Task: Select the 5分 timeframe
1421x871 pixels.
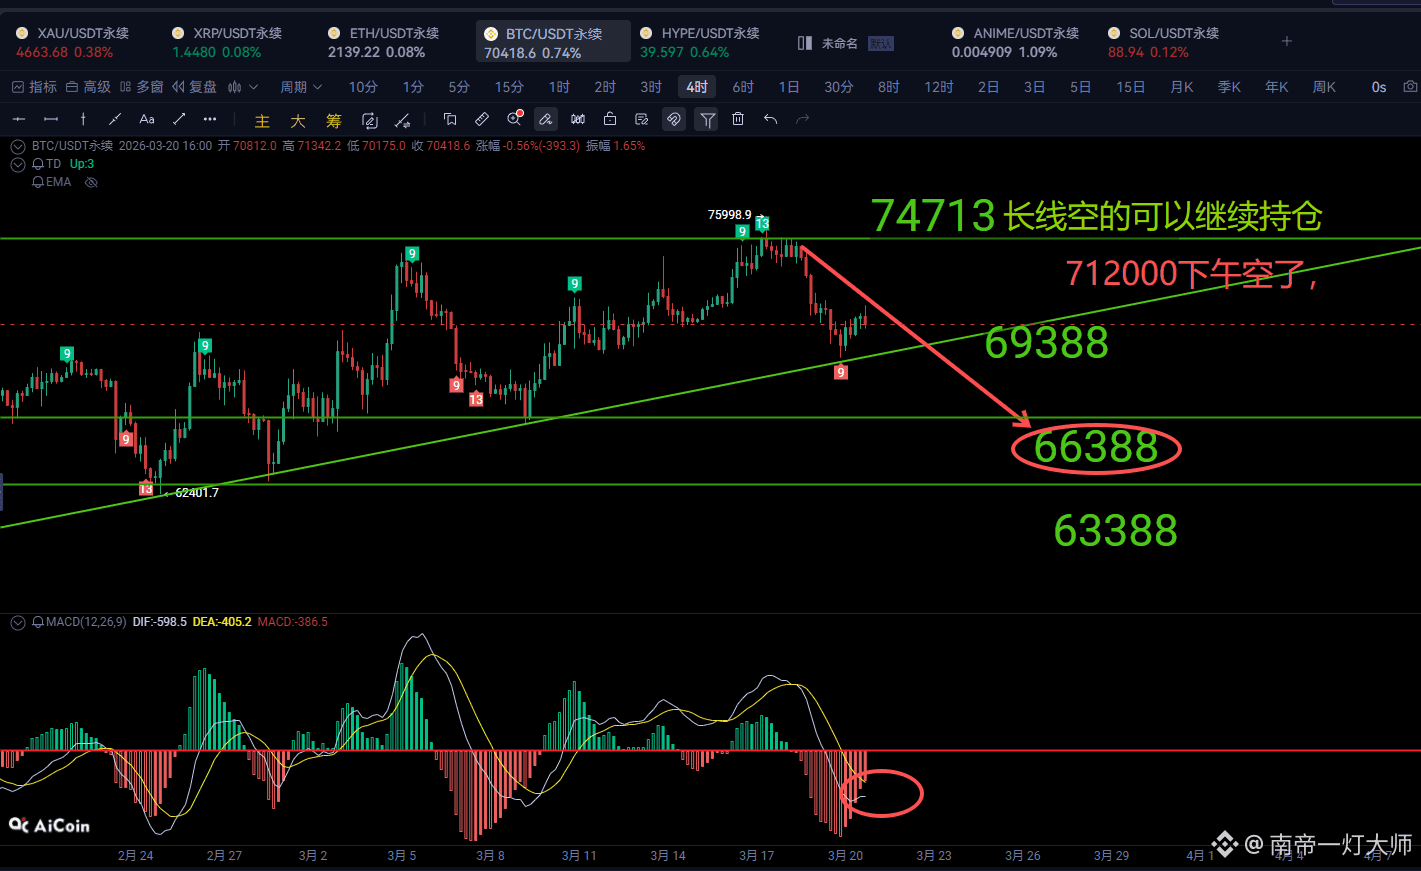Action: [459, 87]
